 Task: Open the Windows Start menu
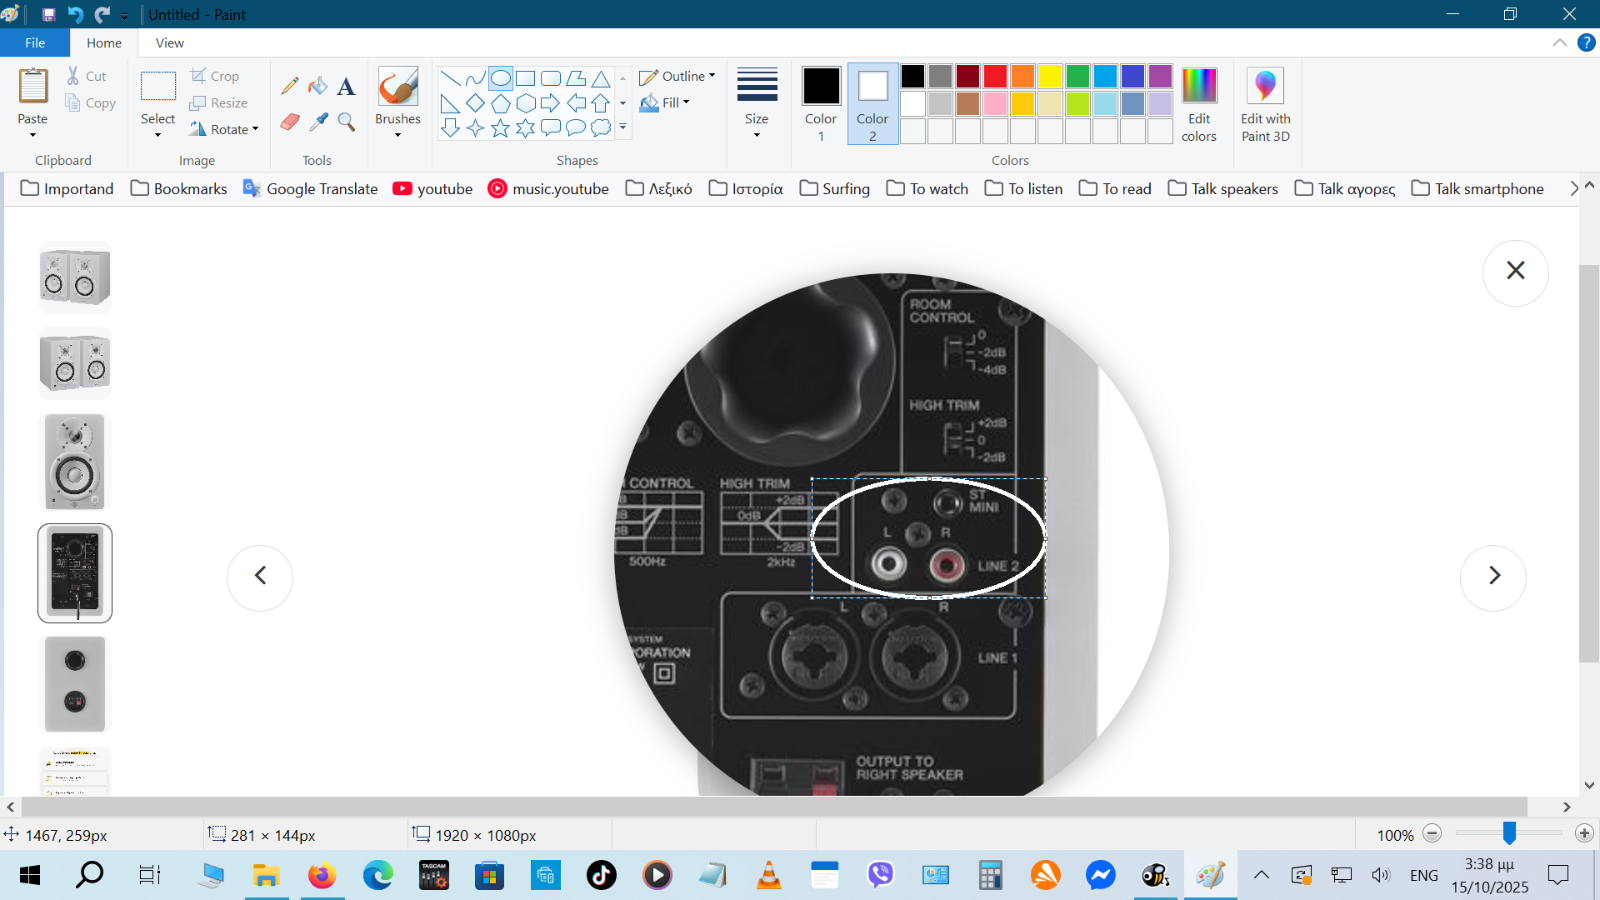[x=30, y=876]
